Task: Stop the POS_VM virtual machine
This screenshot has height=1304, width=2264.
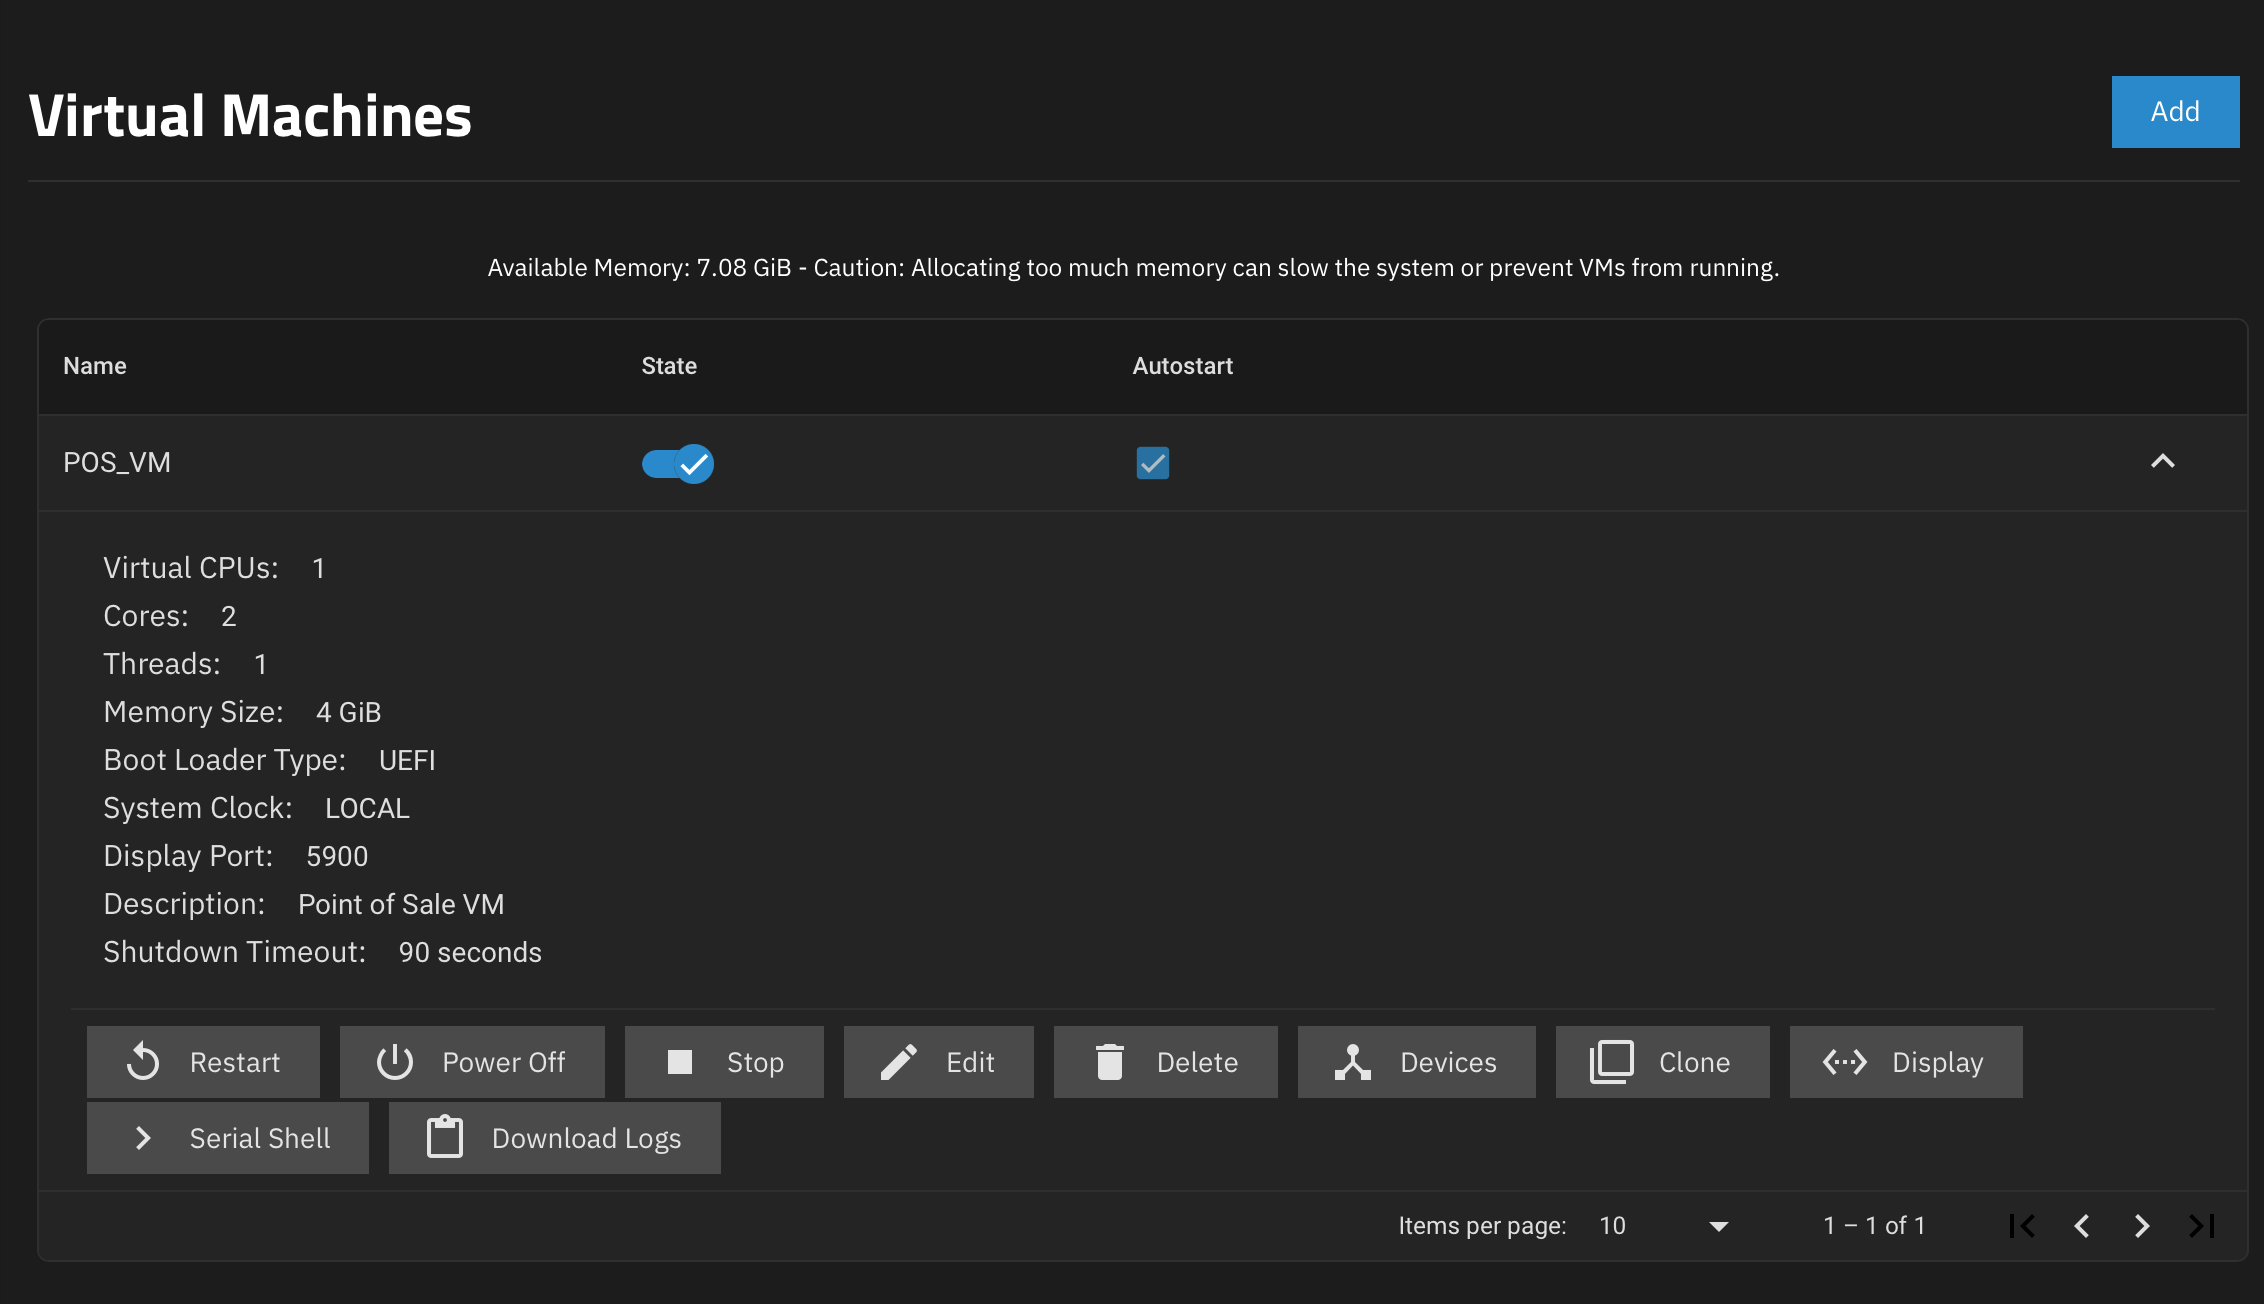Action: click(x=724, y=1062)
